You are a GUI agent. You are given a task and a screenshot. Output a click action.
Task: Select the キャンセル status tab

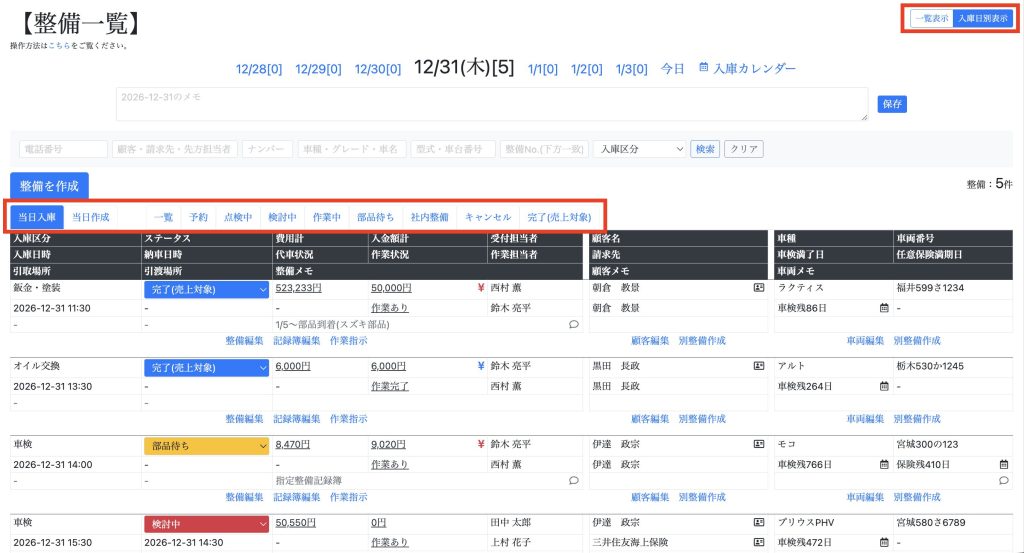coord(488,217)
